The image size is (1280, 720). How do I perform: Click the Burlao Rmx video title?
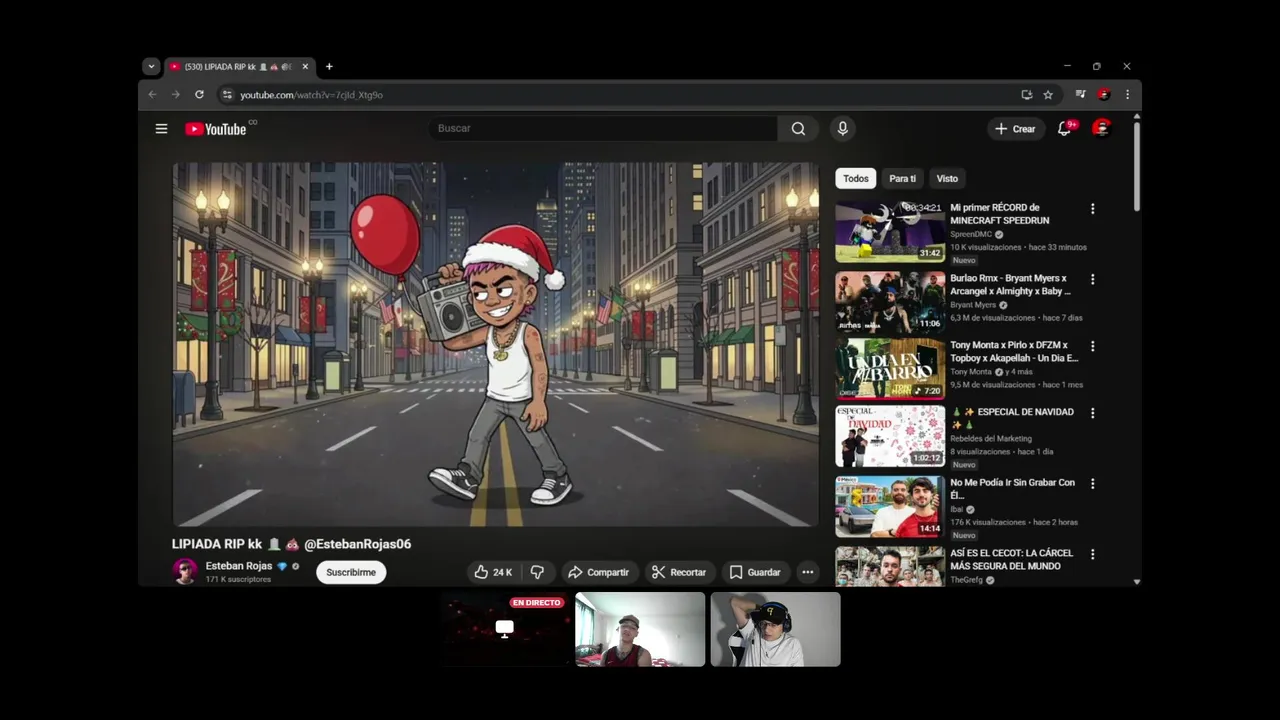[1010, 285]
